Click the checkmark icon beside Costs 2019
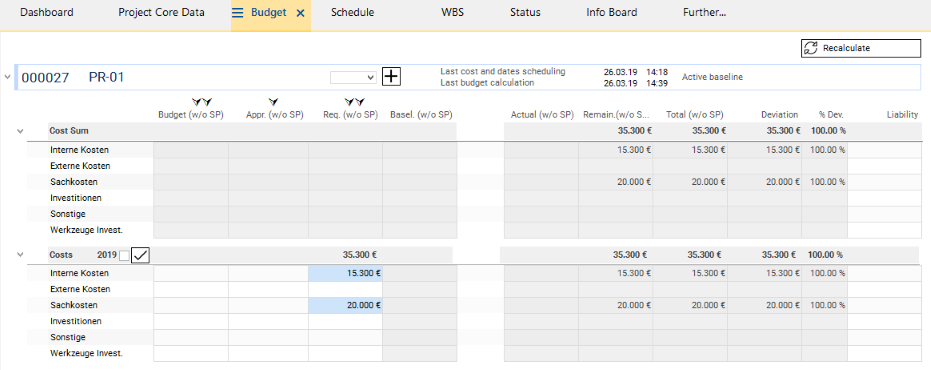931x370 pixels. point(141,255)
